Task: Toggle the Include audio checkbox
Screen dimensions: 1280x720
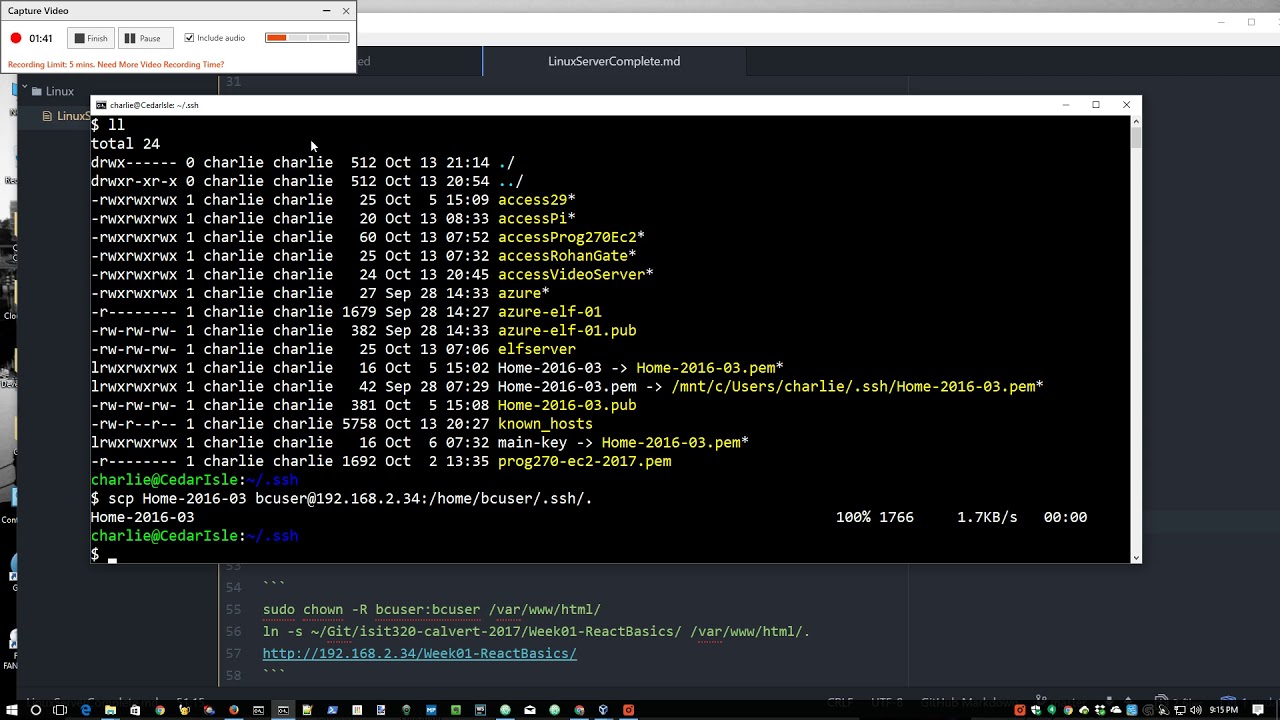Action: pos(189,38)
